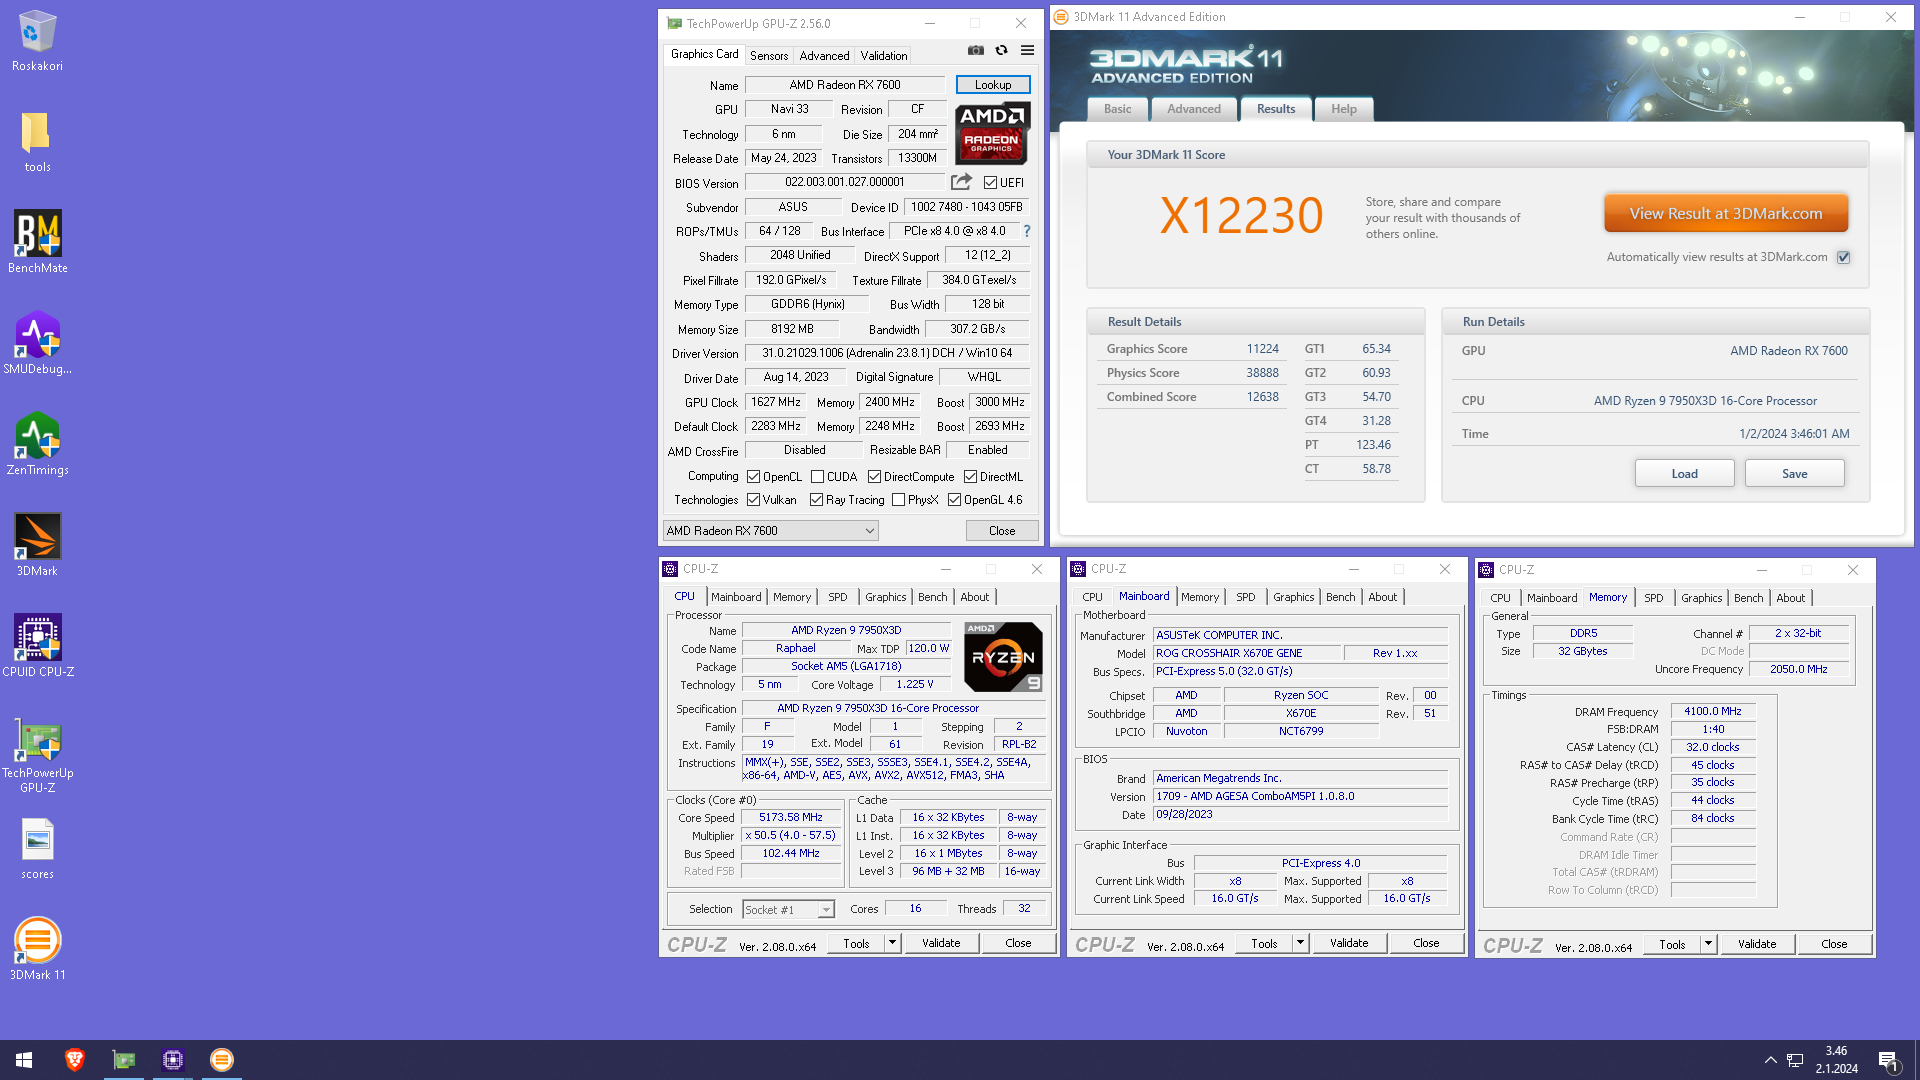Image resolution: width=1920 pixels, height=1080 pixels.
Task: Expand Tools arrow in Mainboard CPU-Z window
Action: 1300,943
